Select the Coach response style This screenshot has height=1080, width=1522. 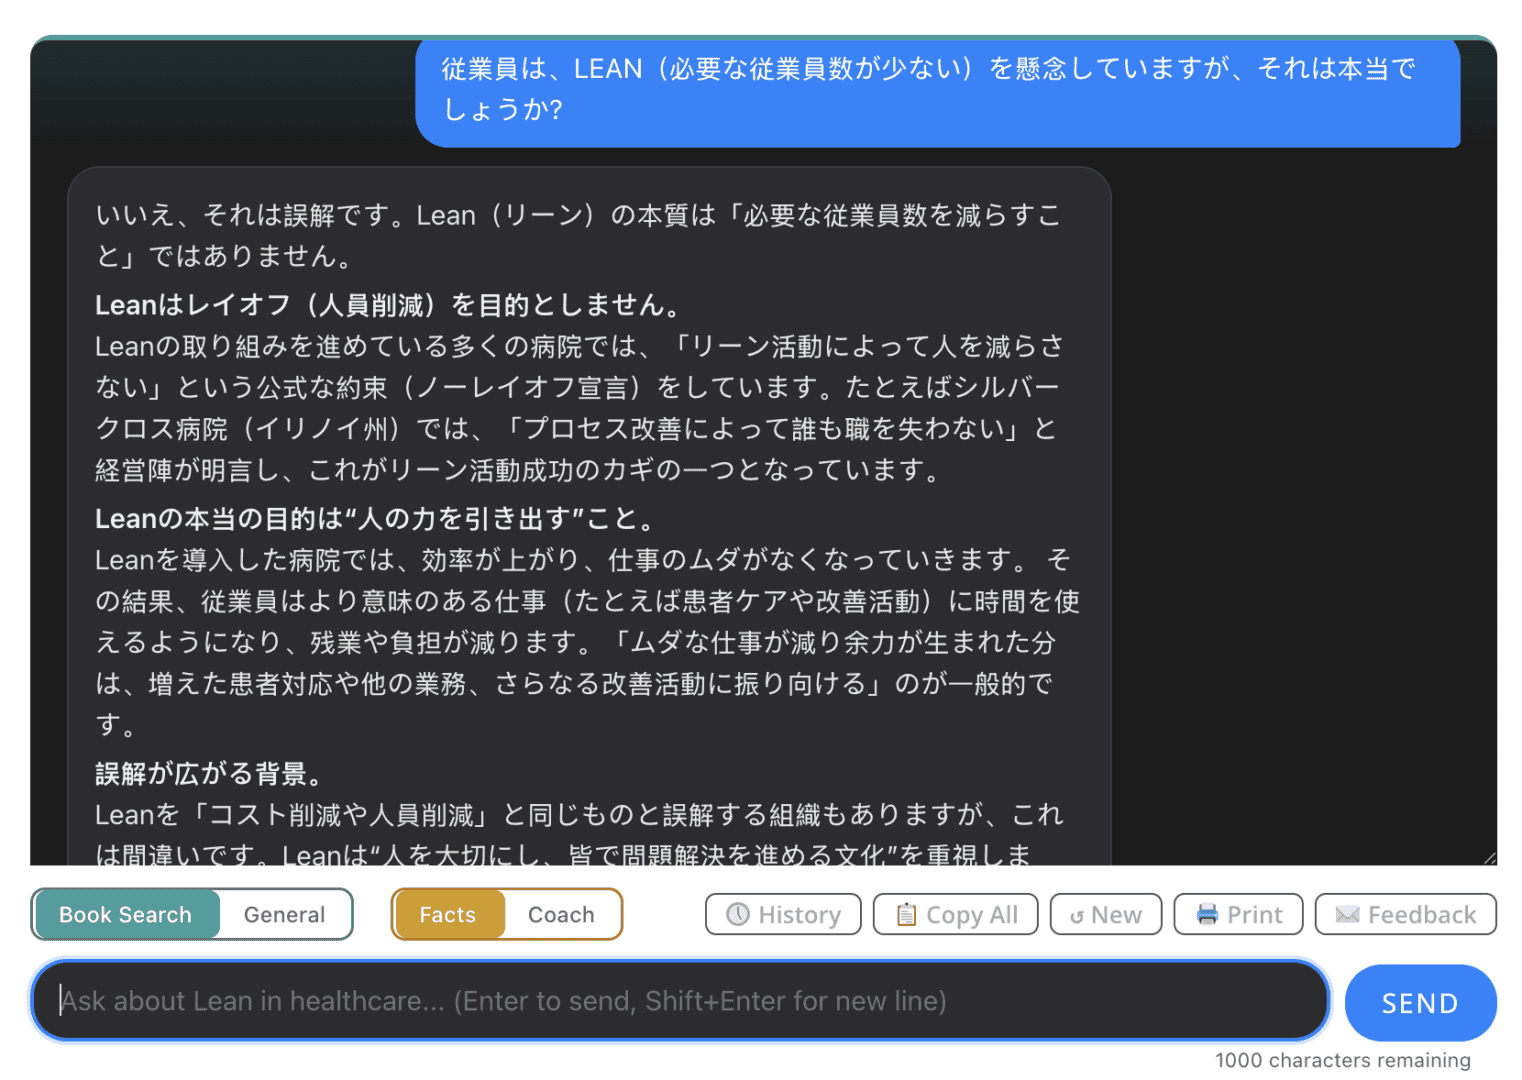(561, 914)
